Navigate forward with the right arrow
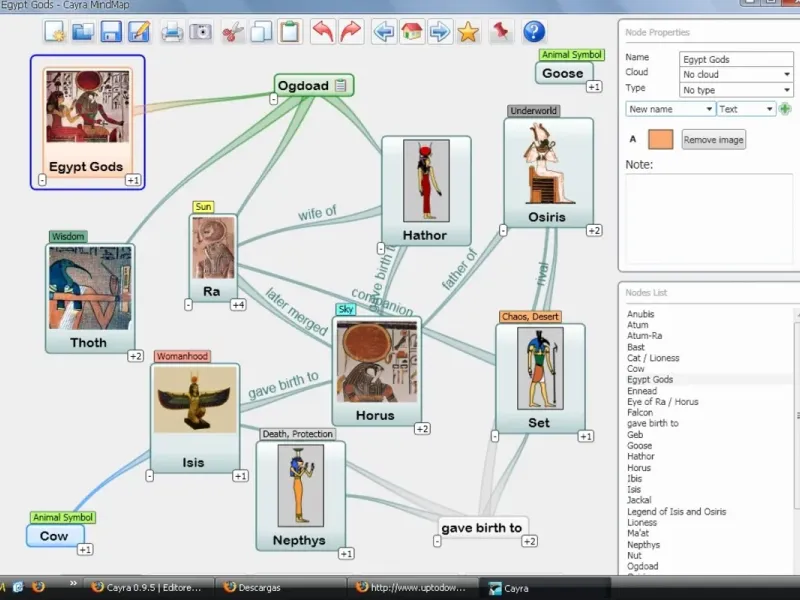 coord(440,32)
